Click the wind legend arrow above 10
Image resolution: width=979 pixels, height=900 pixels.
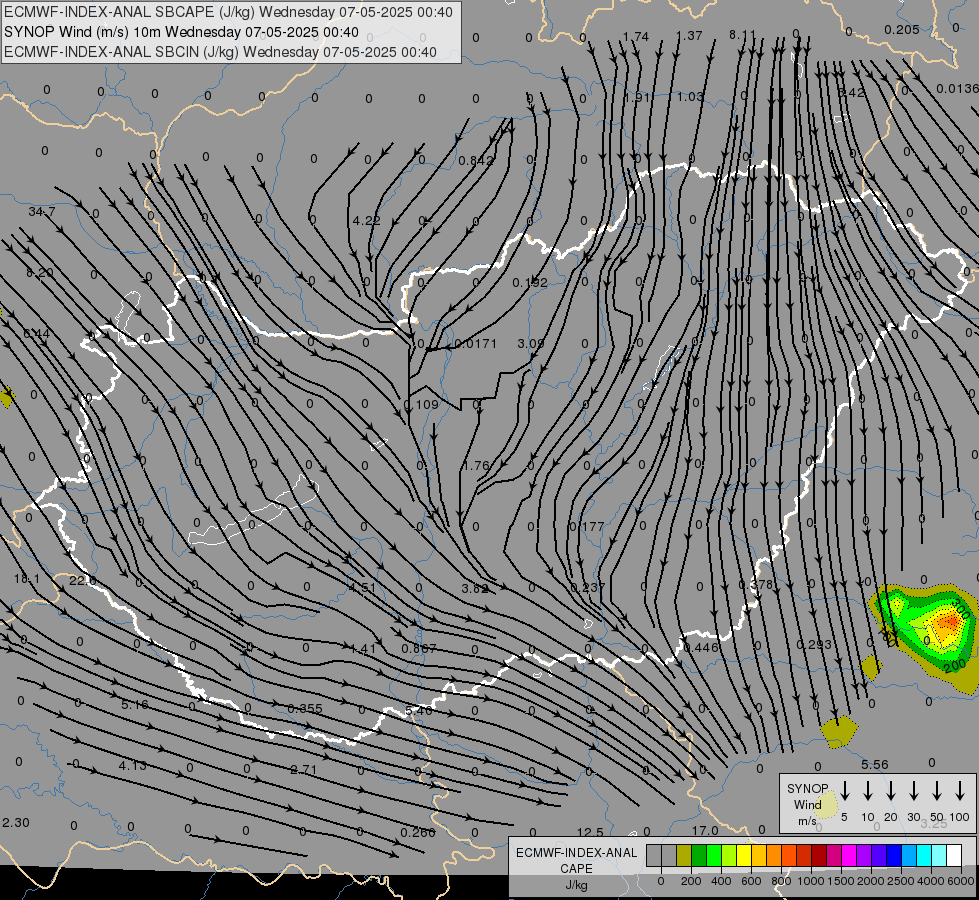[868, 791]
